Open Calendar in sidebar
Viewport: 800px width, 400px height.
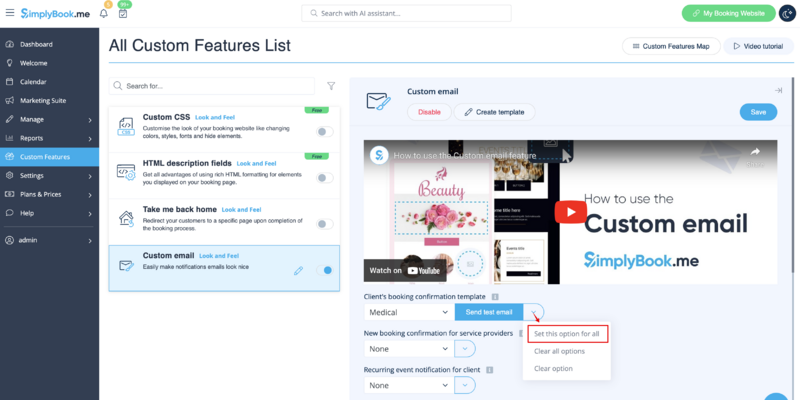pos(49,82)
